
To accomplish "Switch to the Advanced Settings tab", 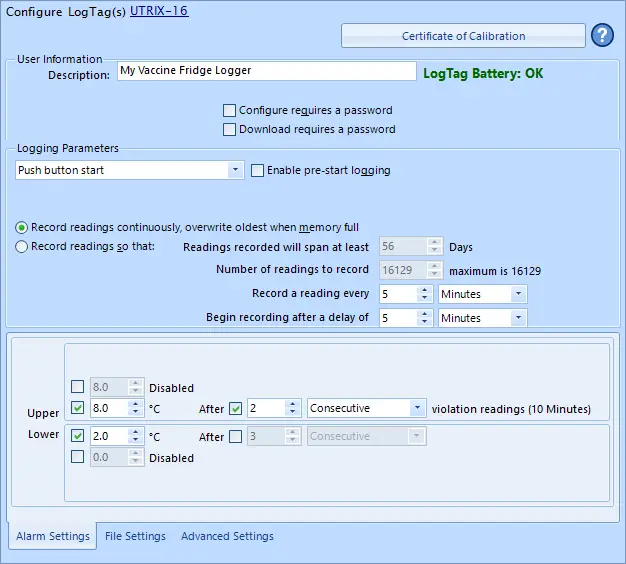I will 227,536.
